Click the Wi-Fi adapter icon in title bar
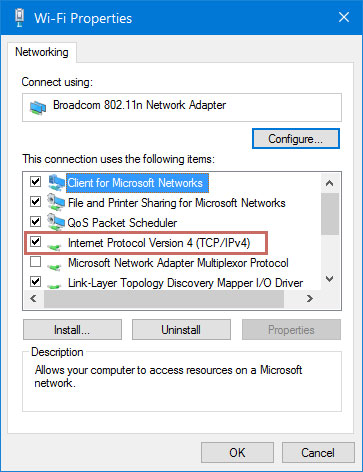The width and height of the screenshot is (363, 472). (x=20, y=18)
